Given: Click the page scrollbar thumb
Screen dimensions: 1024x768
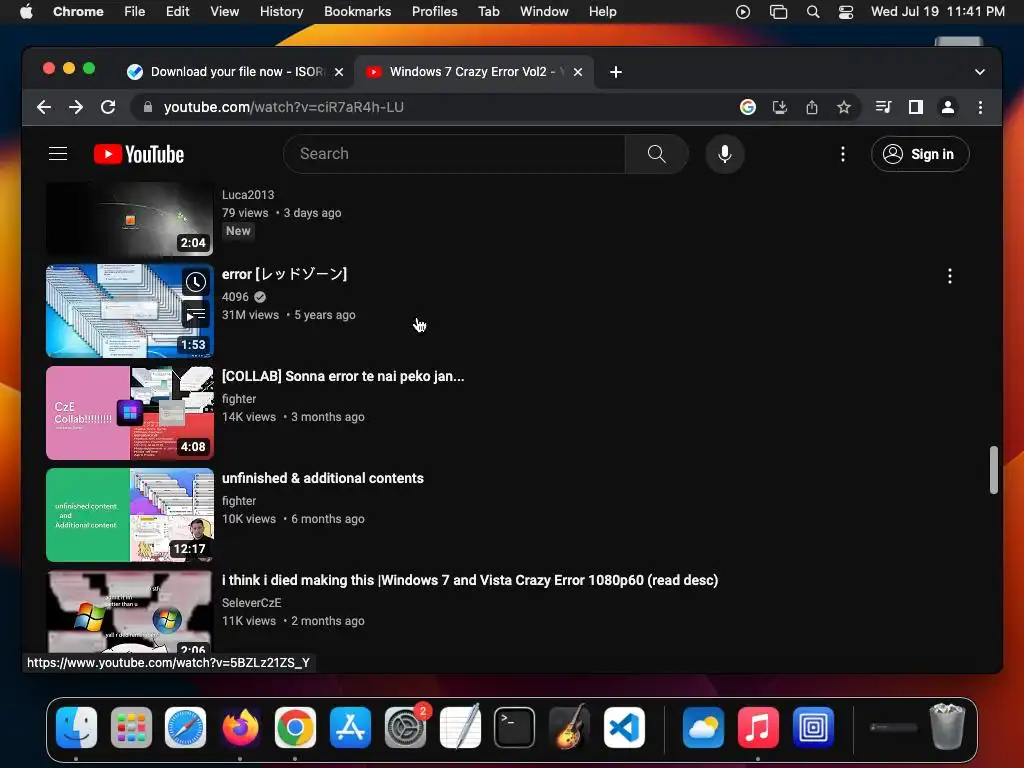Looking at the screenshot, I should pyautogui.click(x=993, y=470).
